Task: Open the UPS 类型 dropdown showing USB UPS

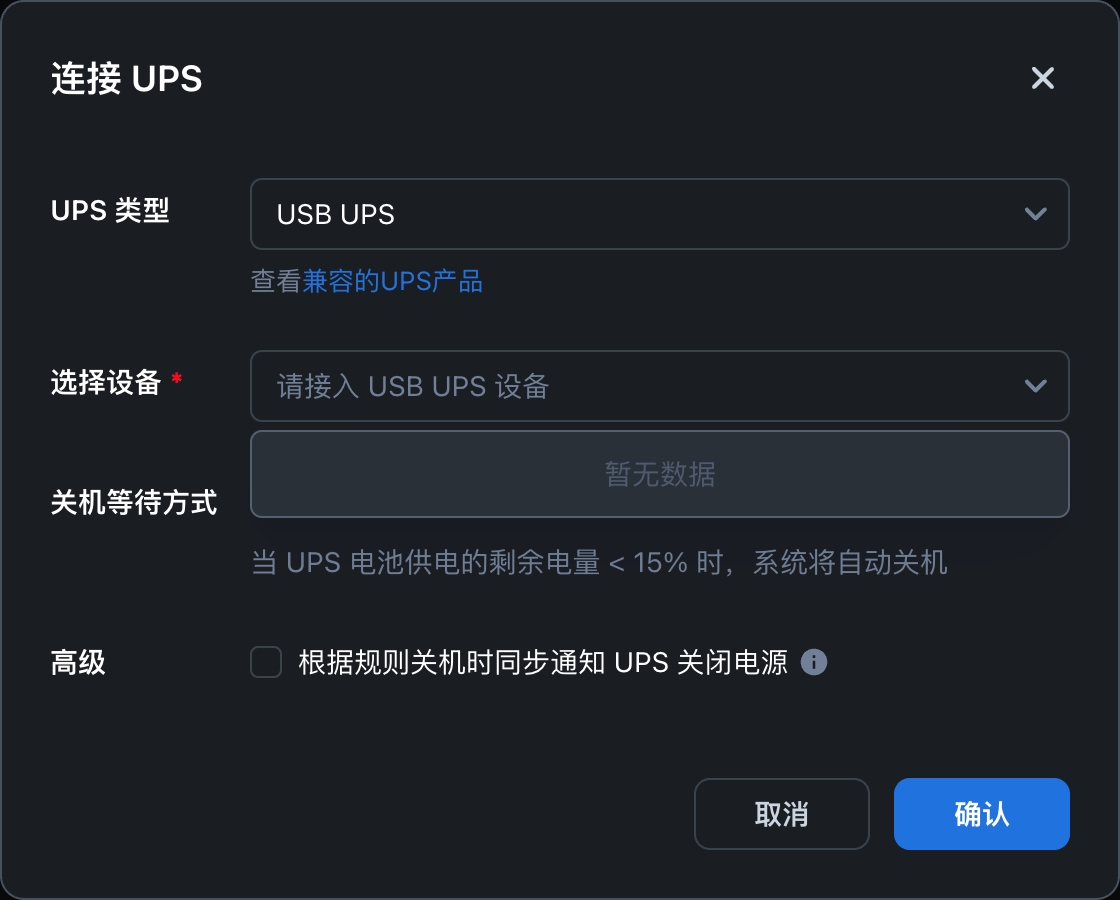Action: point(659,214)
